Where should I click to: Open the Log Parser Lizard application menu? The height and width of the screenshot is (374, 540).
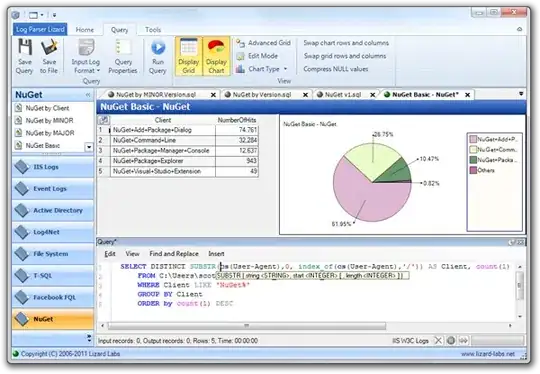point(40,30)
